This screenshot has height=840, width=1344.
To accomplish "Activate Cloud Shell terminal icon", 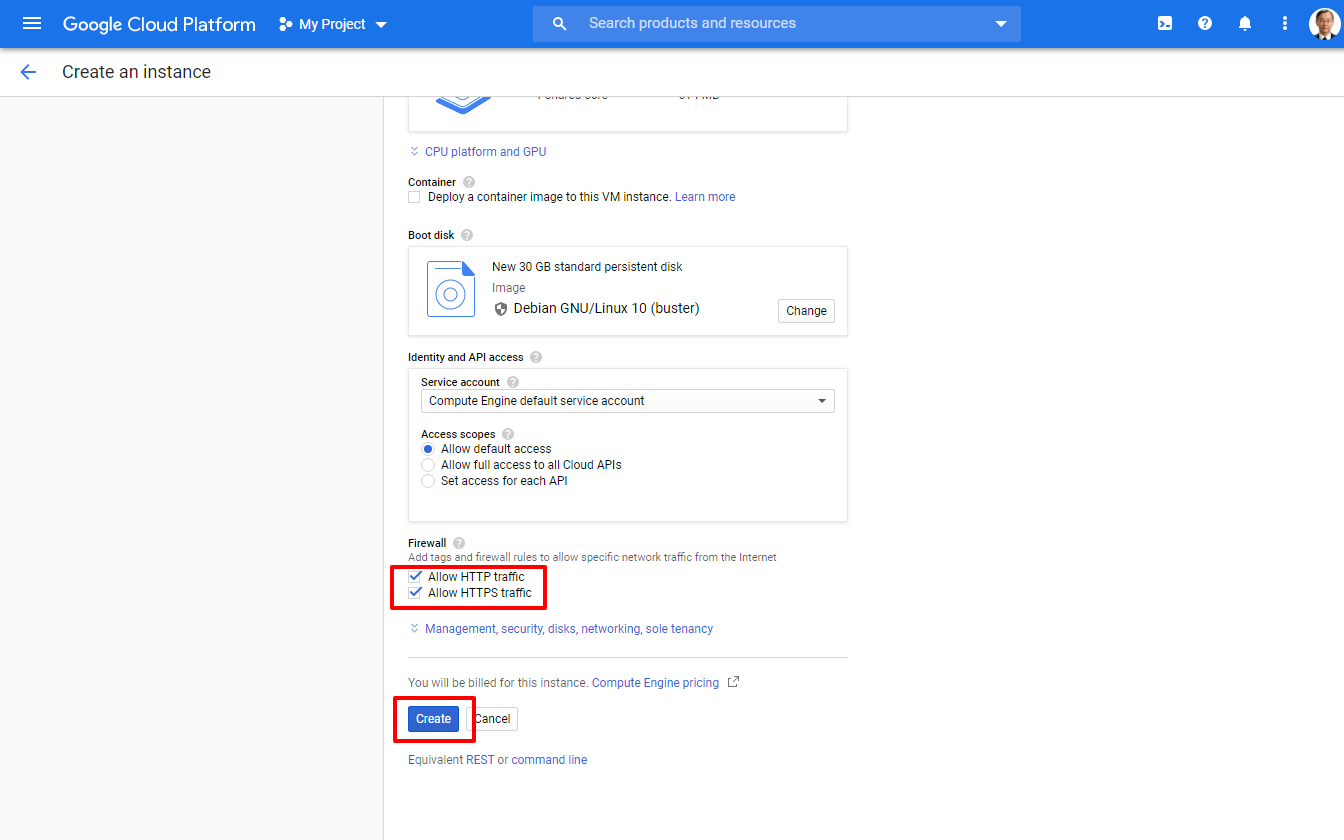I will point(1165,24).
